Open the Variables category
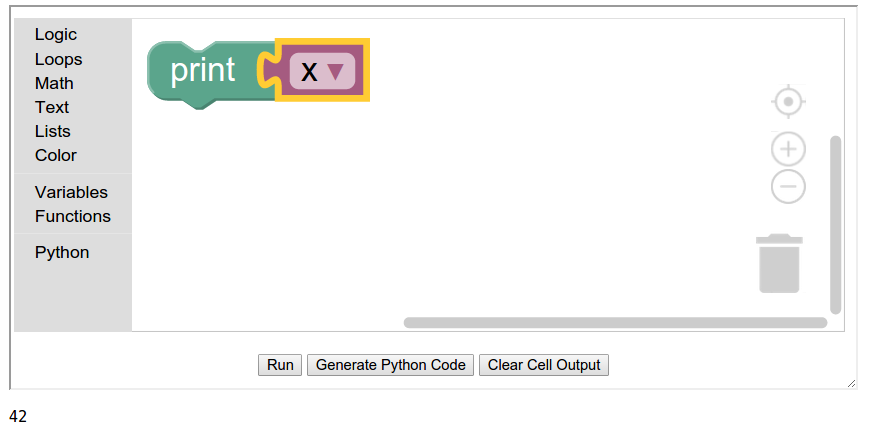 (71, 192)
